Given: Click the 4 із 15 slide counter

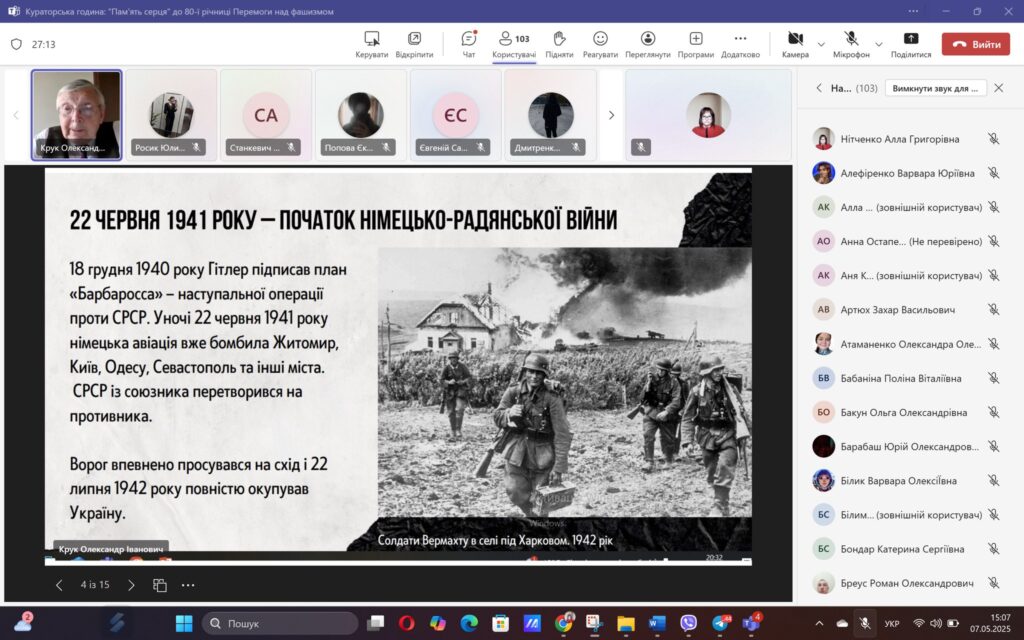Looking at the screenshot, I should [95, 584].
